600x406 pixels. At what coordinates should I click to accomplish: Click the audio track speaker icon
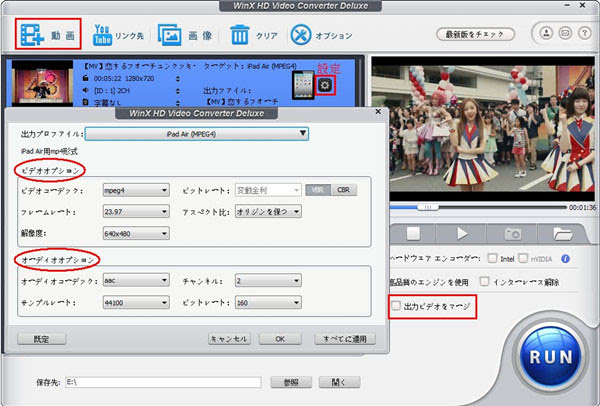86,90
